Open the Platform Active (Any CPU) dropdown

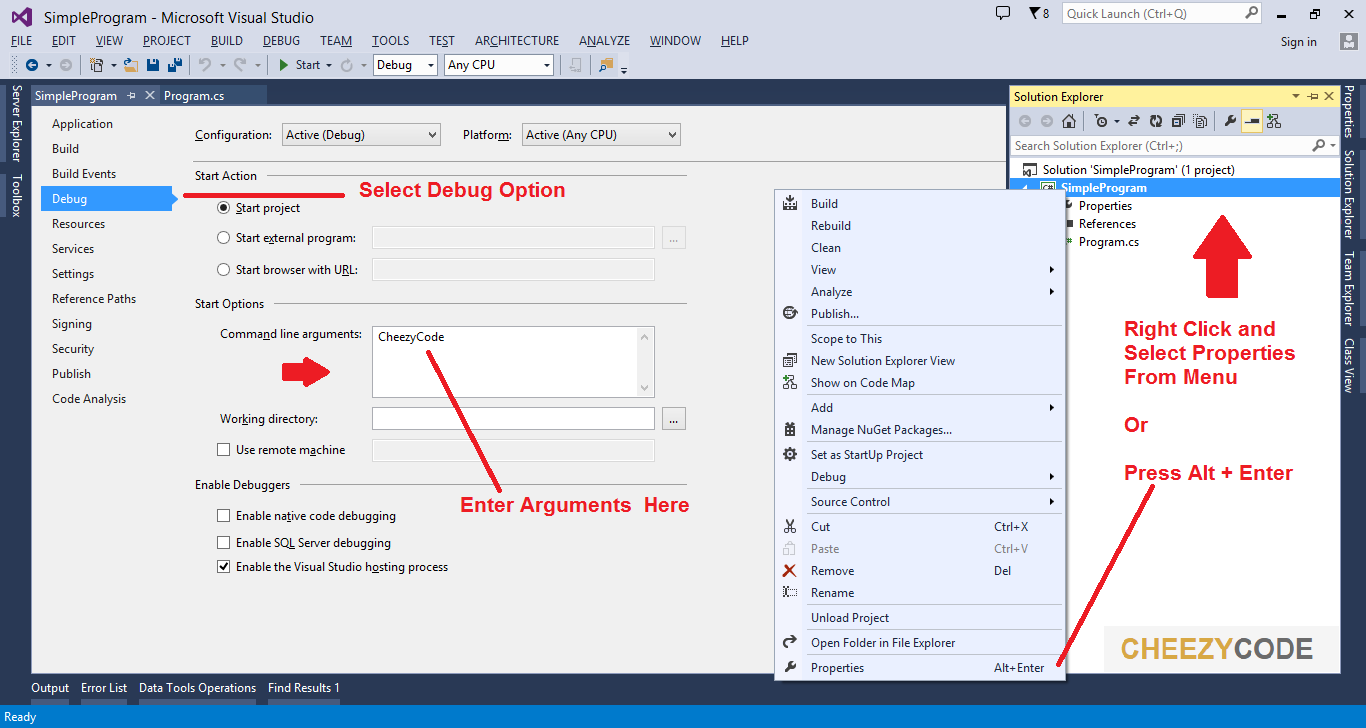(600, 135)
